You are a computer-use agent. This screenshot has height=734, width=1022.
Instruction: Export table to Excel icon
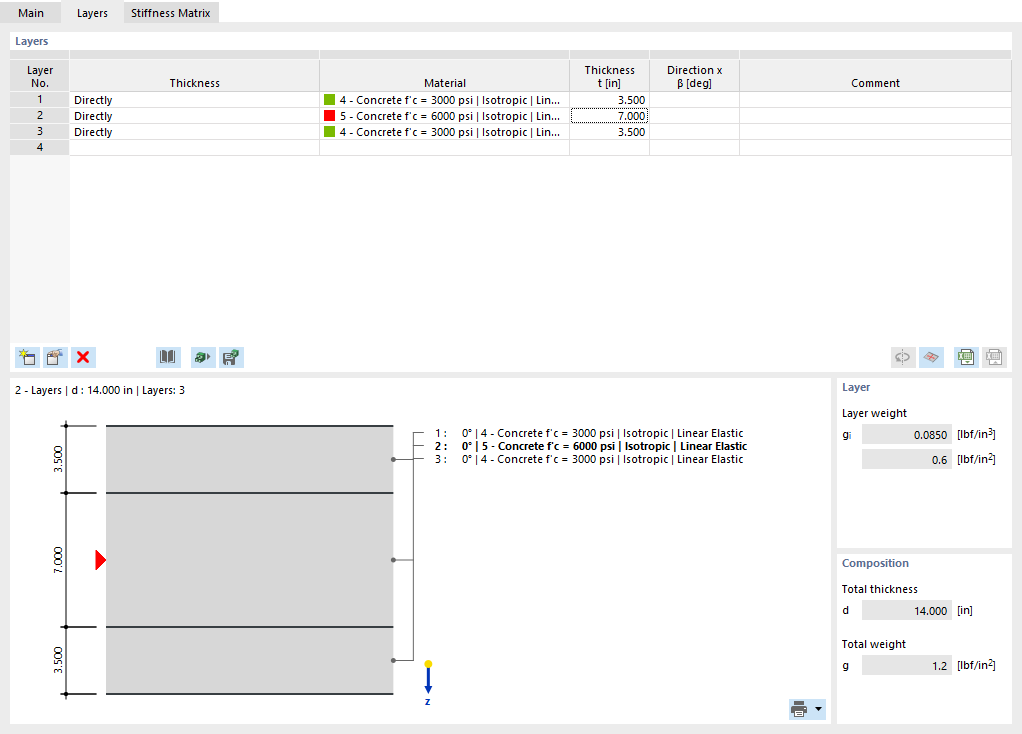tap(966, 357)
